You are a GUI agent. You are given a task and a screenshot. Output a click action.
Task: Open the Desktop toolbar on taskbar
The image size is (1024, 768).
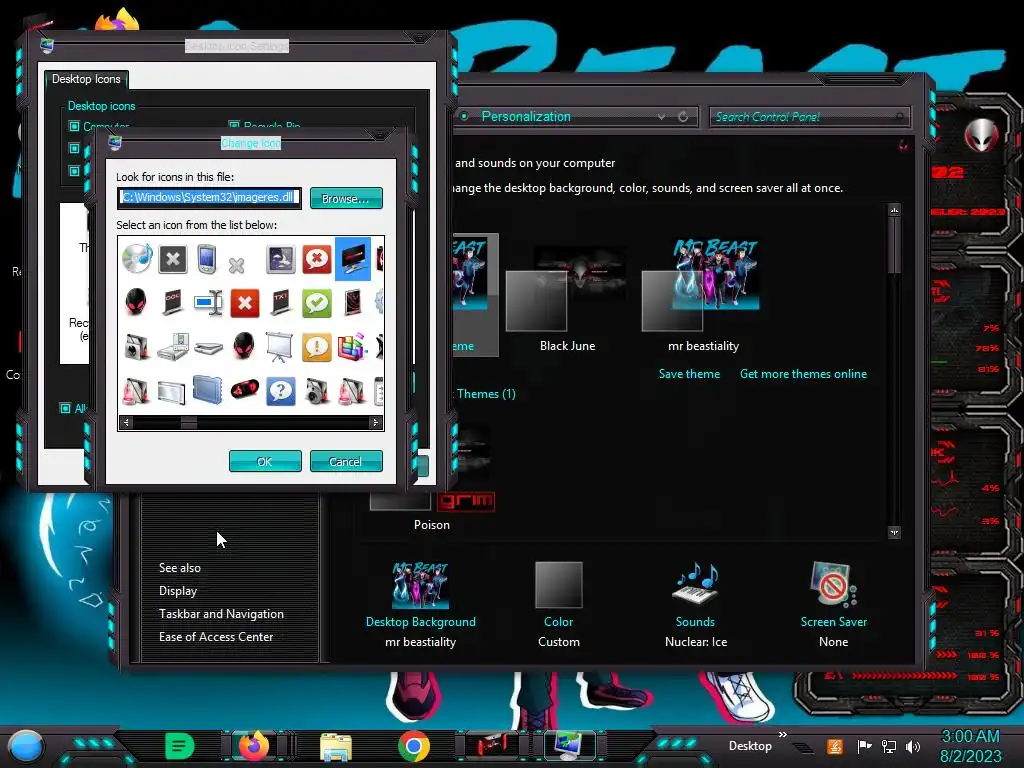750,746
